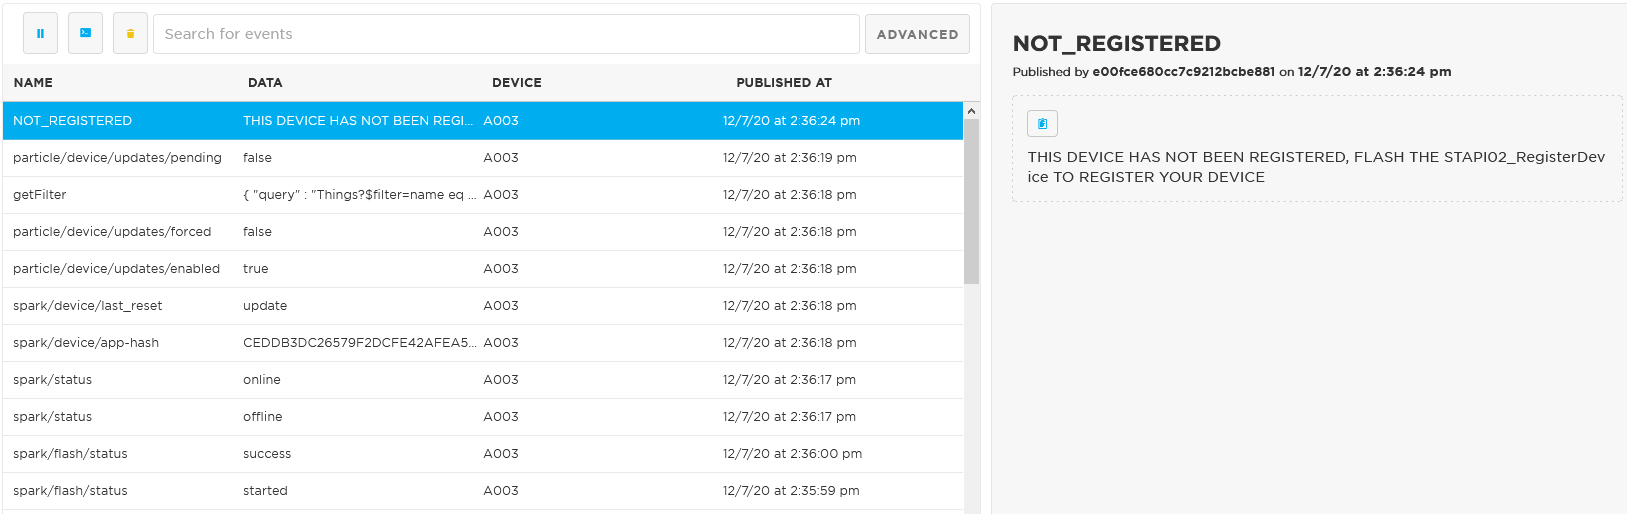
Task: Select the NOT_REGISTERED event row
Action: tap(483, 121)
